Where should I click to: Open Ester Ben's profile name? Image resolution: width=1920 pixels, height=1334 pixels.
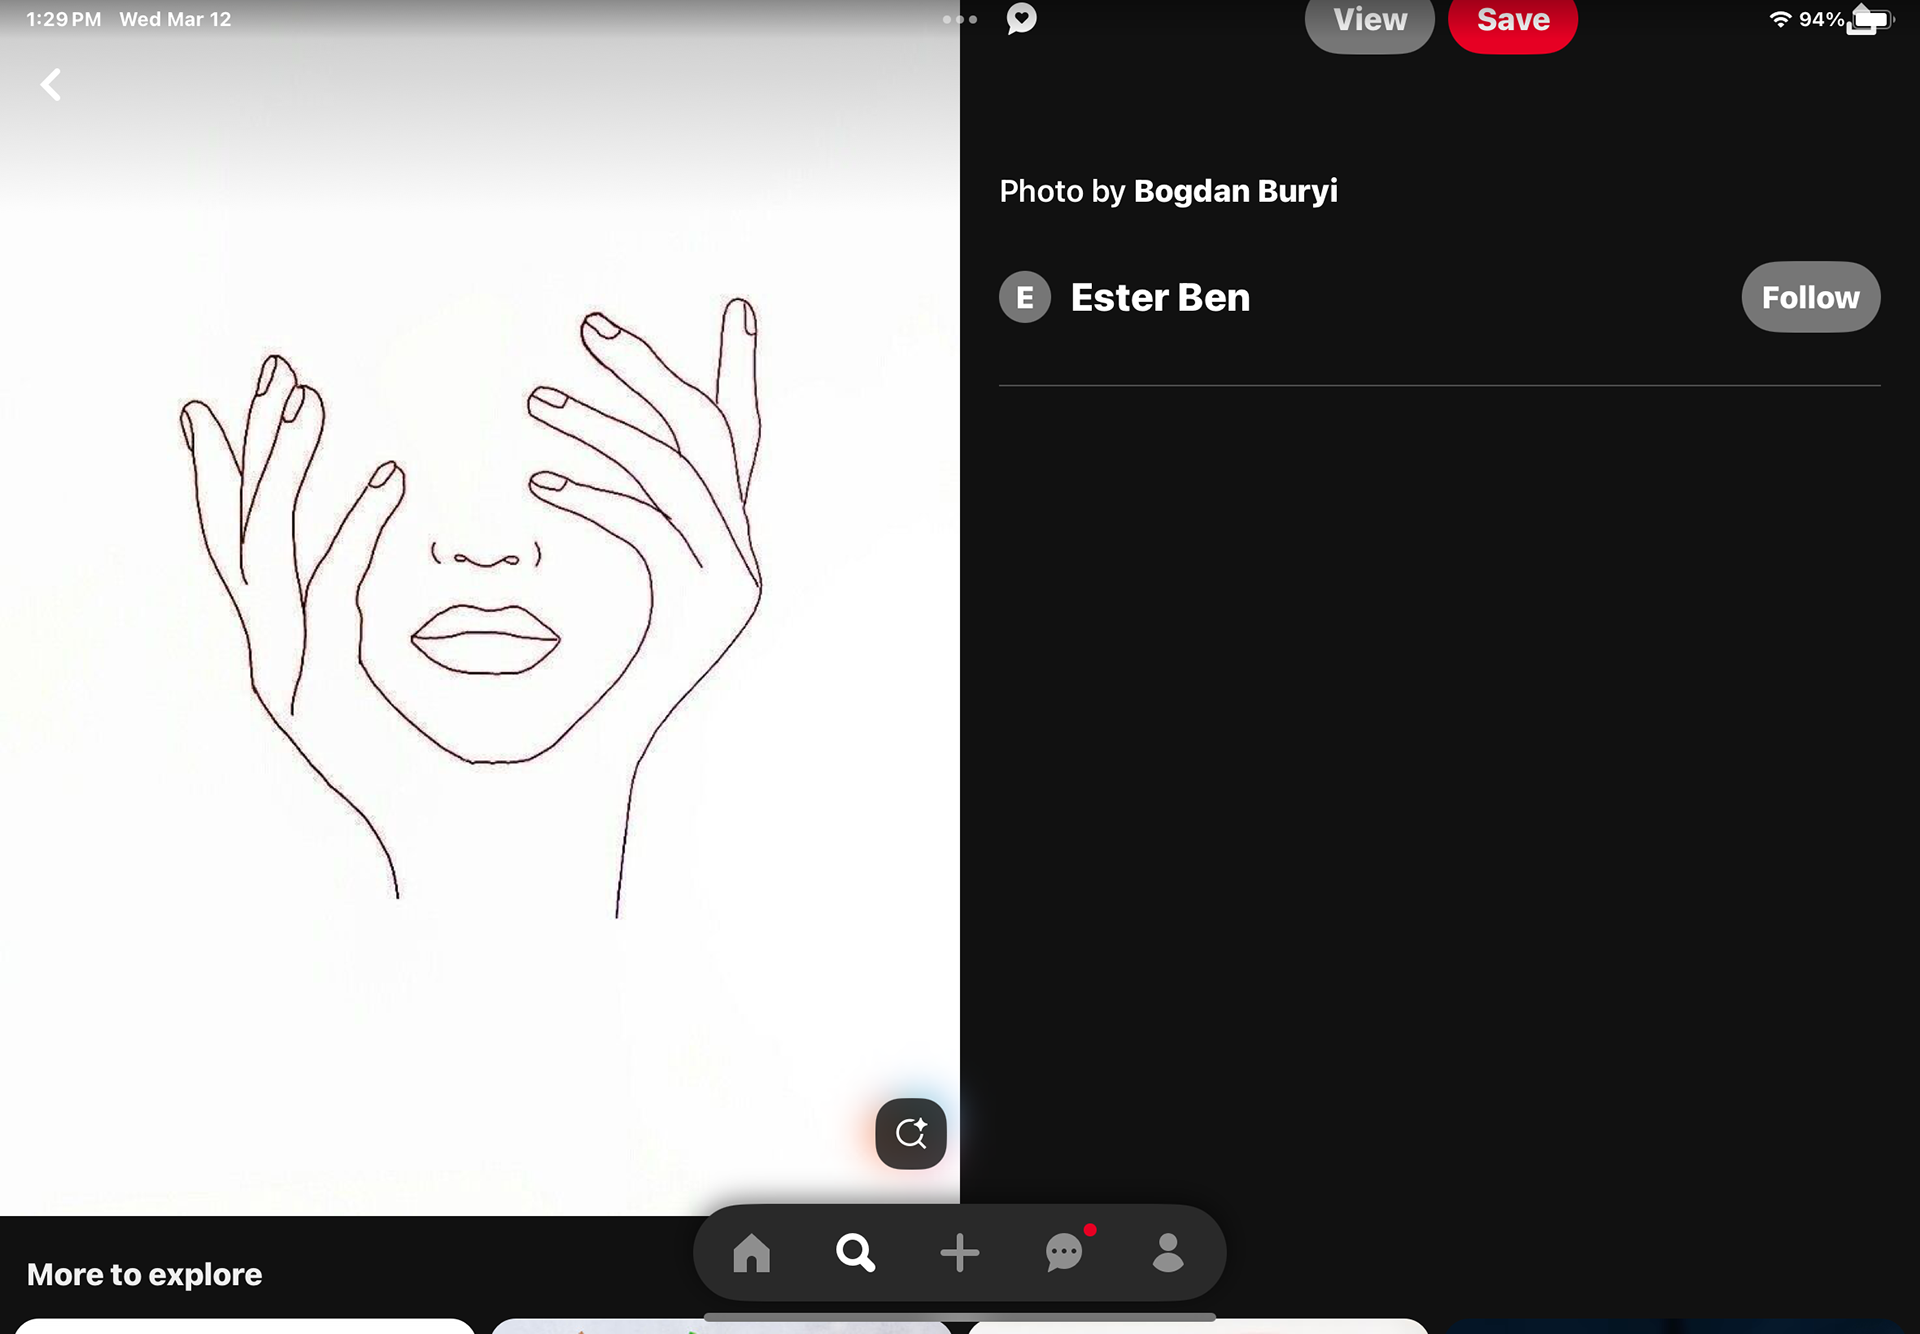[1160, 297]
